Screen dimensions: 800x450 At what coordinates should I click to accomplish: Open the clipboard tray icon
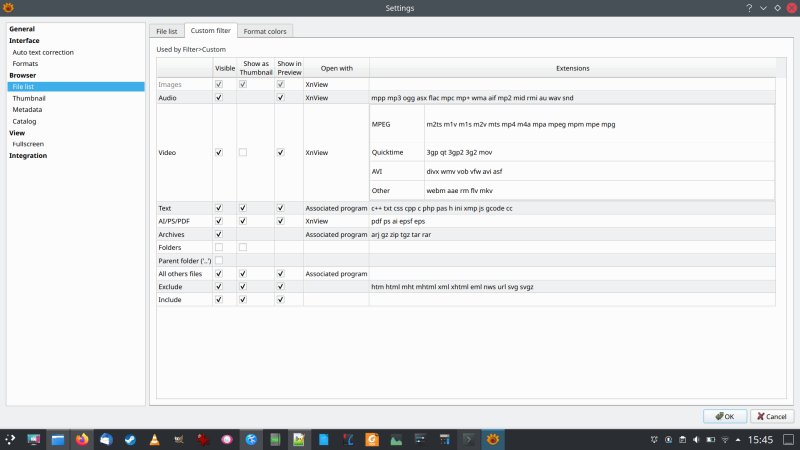tap(683, 439)
